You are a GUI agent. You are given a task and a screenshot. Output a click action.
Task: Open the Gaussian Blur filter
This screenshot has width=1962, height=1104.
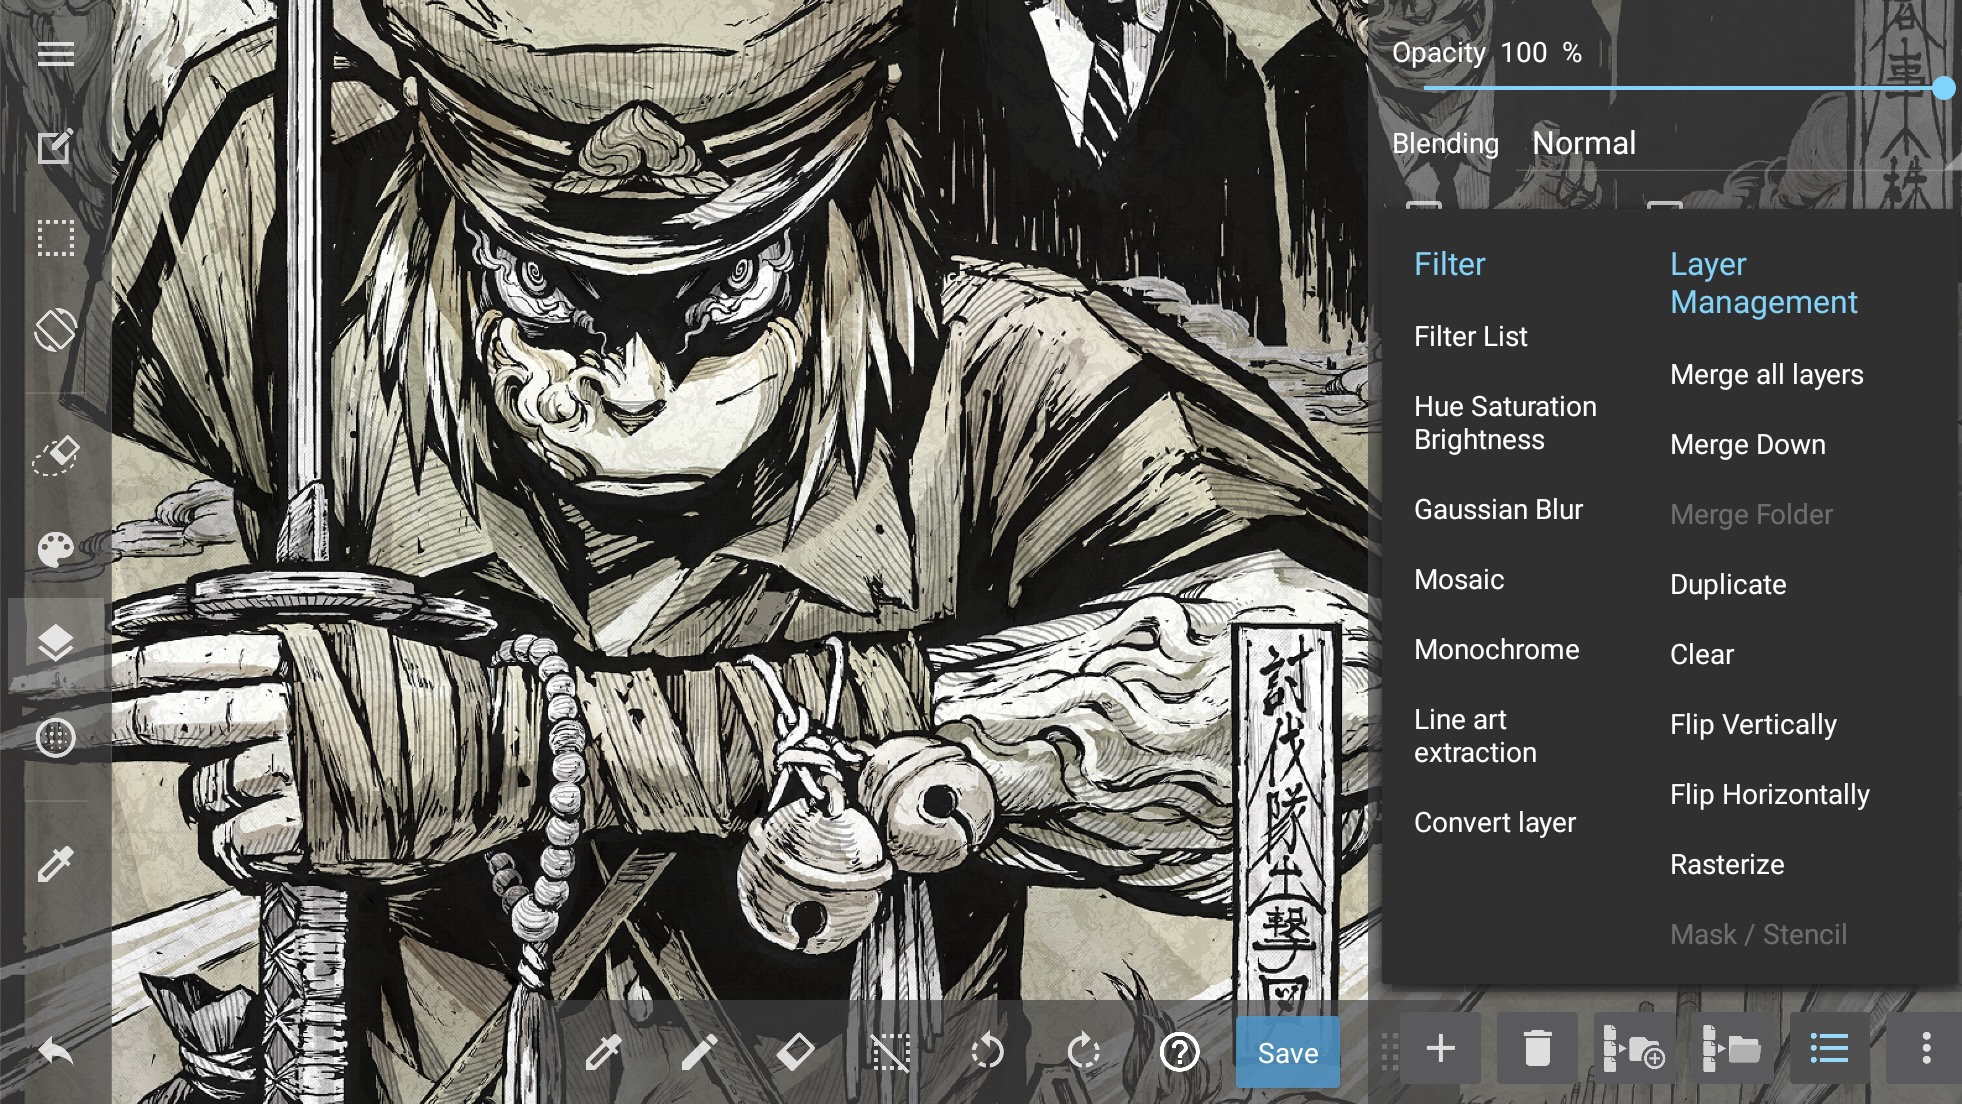pyautogui.click(x=1498, y=509)
